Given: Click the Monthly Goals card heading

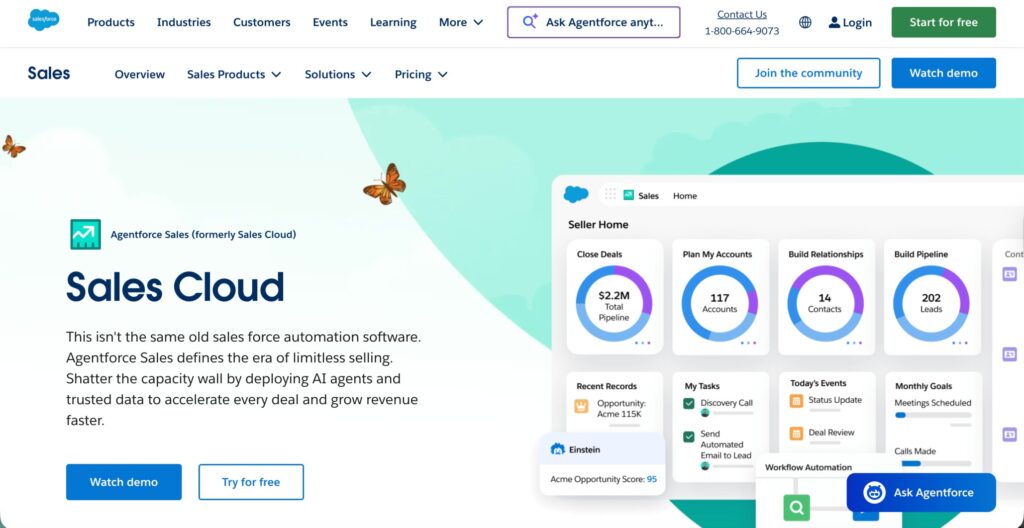Looking at the screenshot, I should click(923, 386).
